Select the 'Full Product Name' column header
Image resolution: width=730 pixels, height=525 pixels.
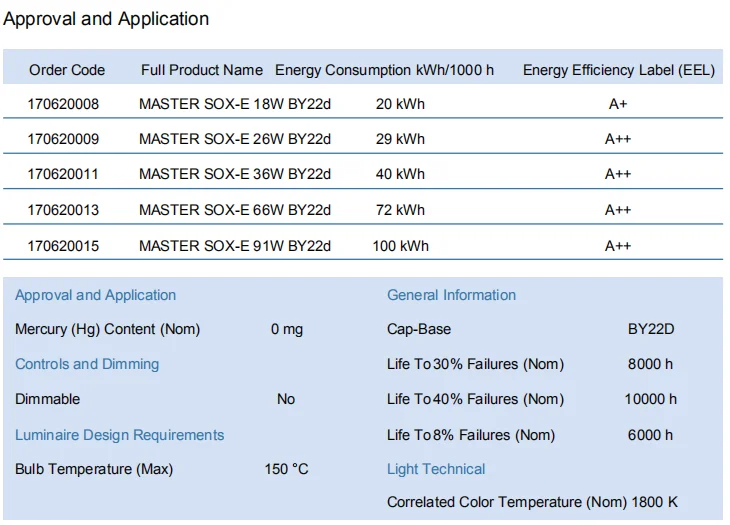202,70
